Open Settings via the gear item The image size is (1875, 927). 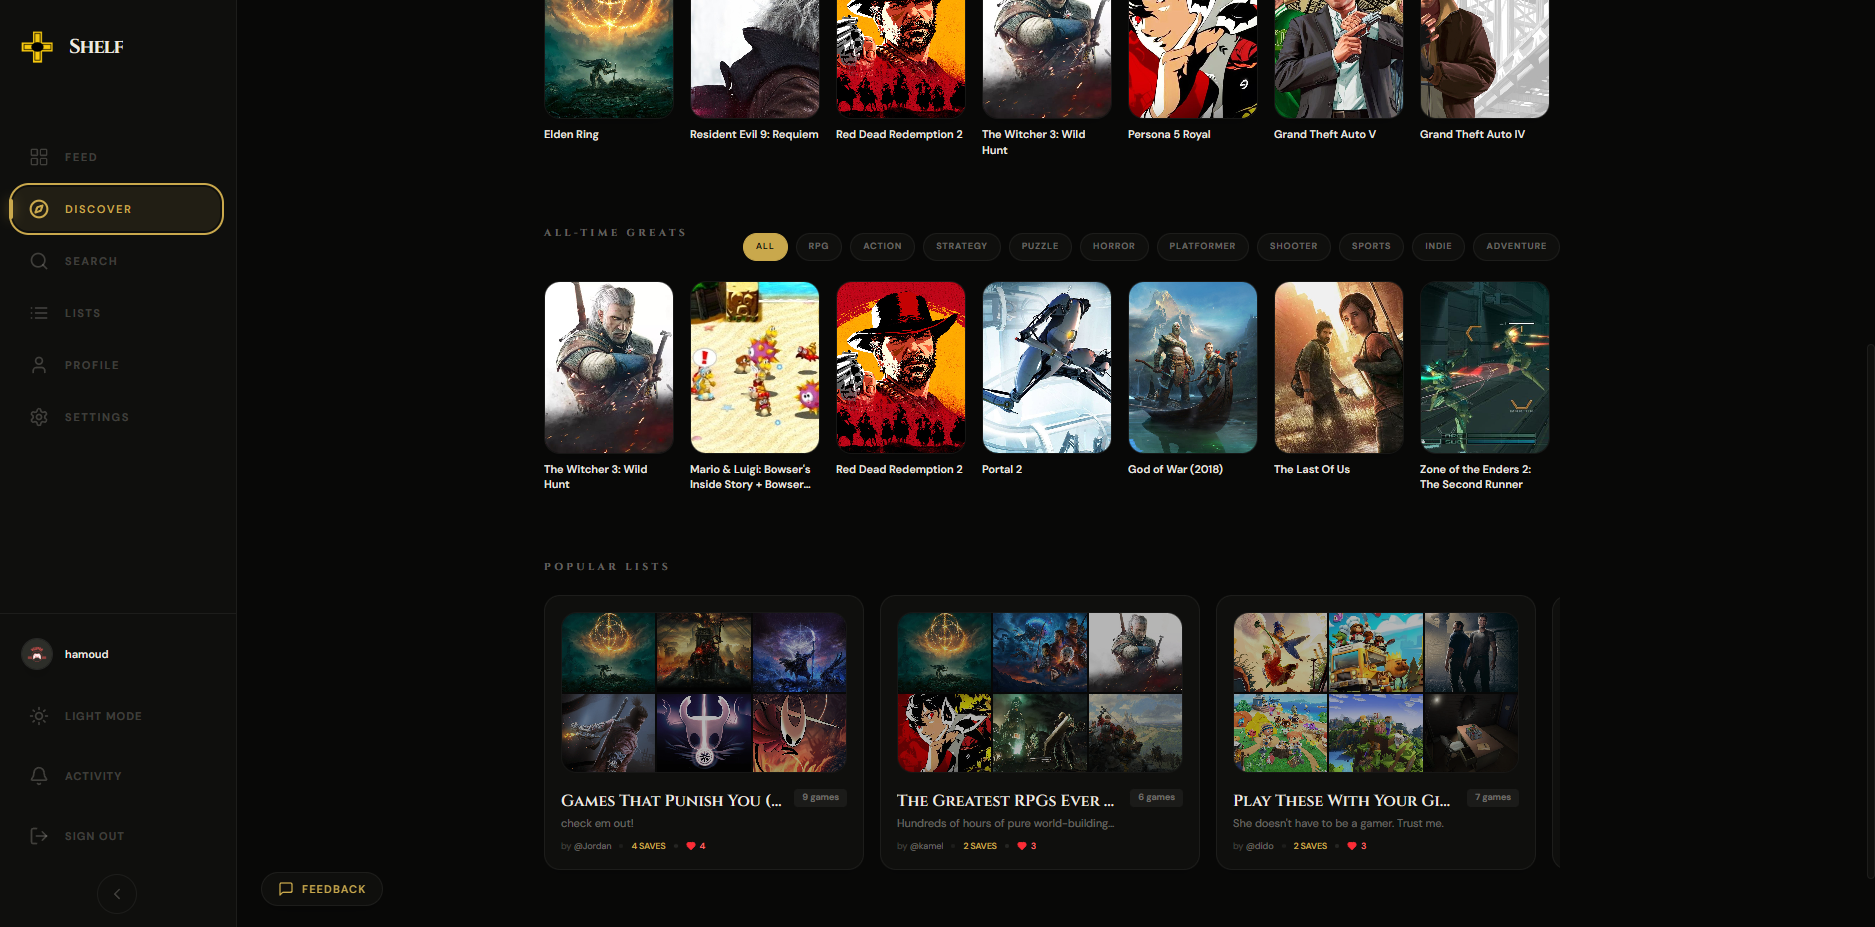[117, 417]
